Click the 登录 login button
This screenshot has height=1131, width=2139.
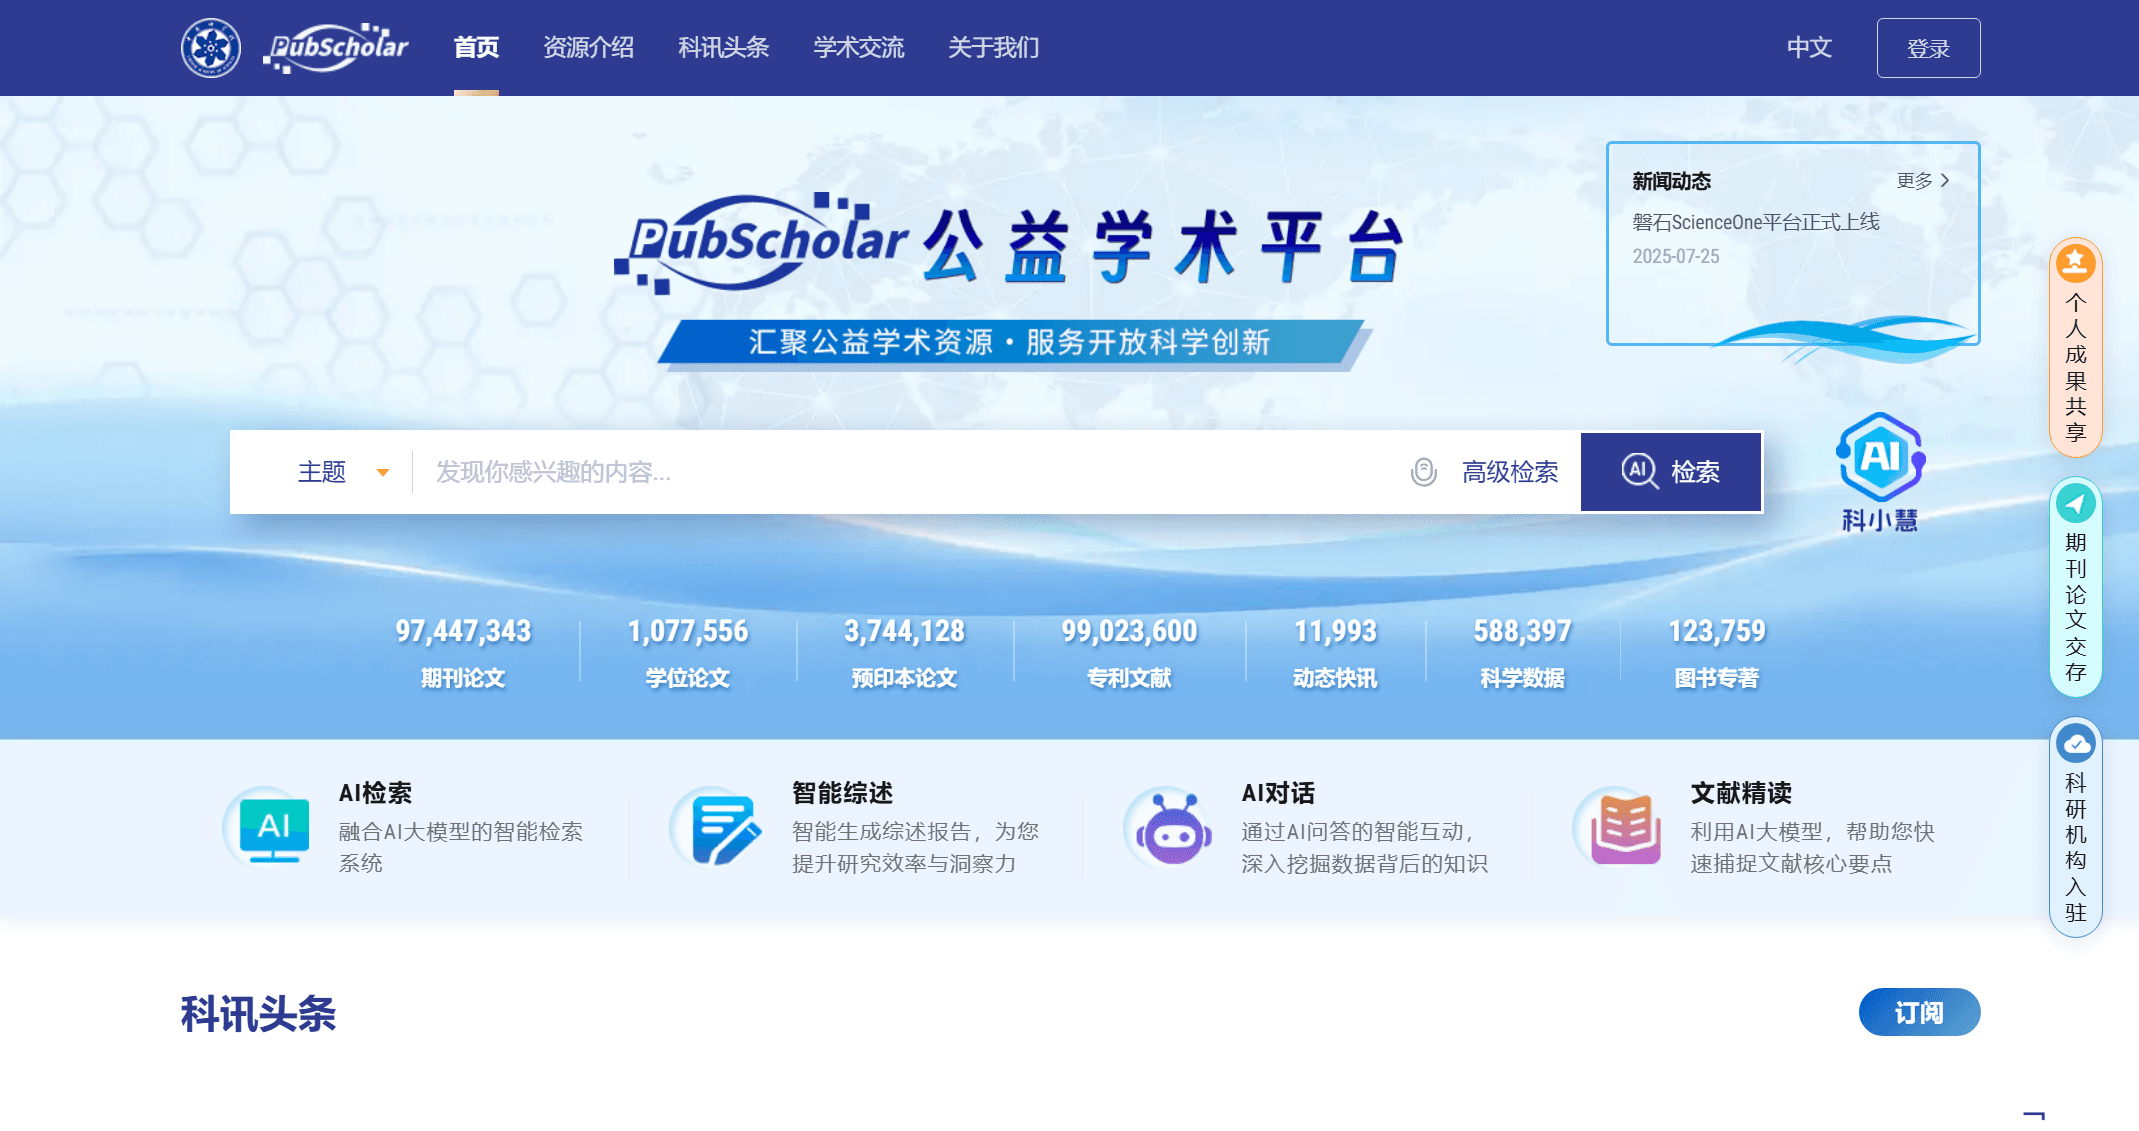1928,47
